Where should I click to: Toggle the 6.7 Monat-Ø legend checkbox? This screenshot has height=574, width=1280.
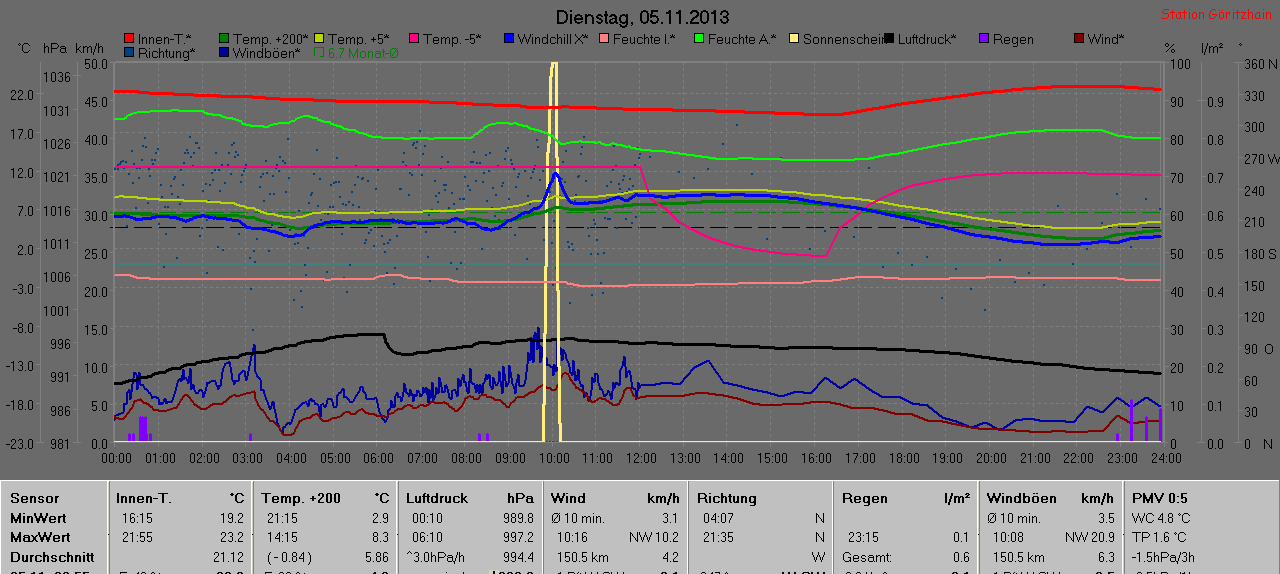coord(319,53)
